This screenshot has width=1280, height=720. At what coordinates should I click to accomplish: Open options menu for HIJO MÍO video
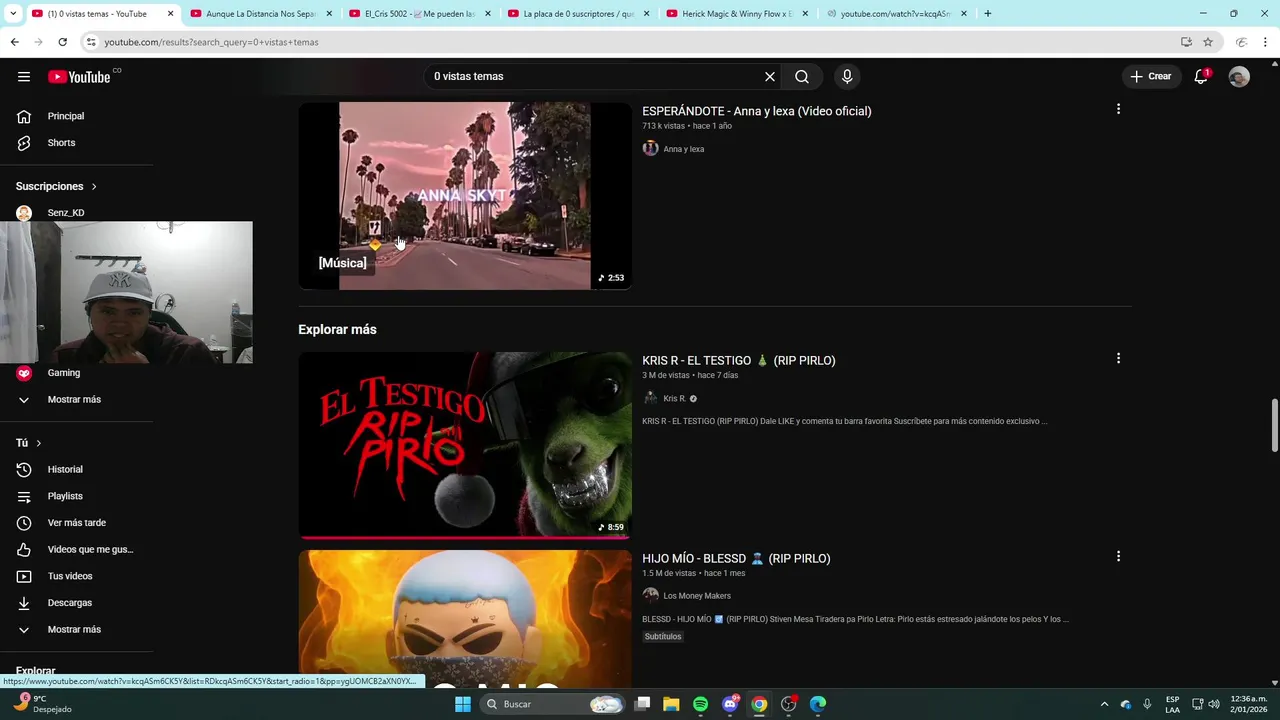1118,556
